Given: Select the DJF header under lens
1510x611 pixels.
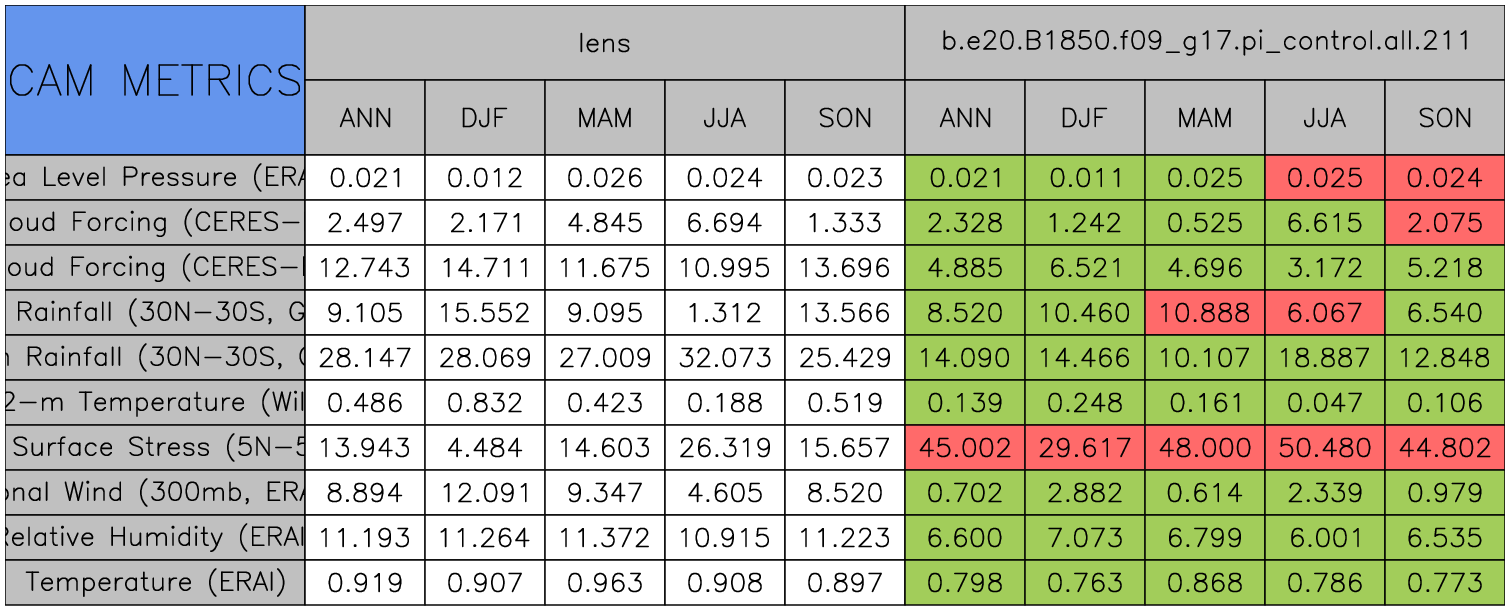Looking at the screenshot, I should point(485,118).
